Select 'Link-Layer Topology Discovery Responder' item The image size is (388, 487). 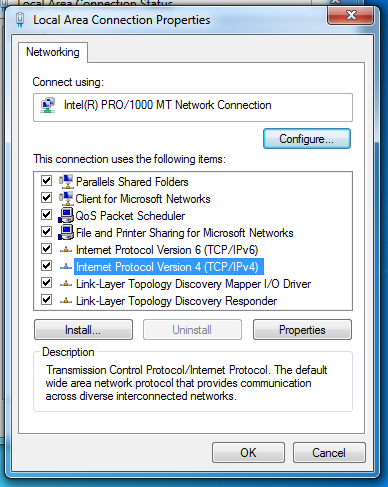tap(176, 301)
